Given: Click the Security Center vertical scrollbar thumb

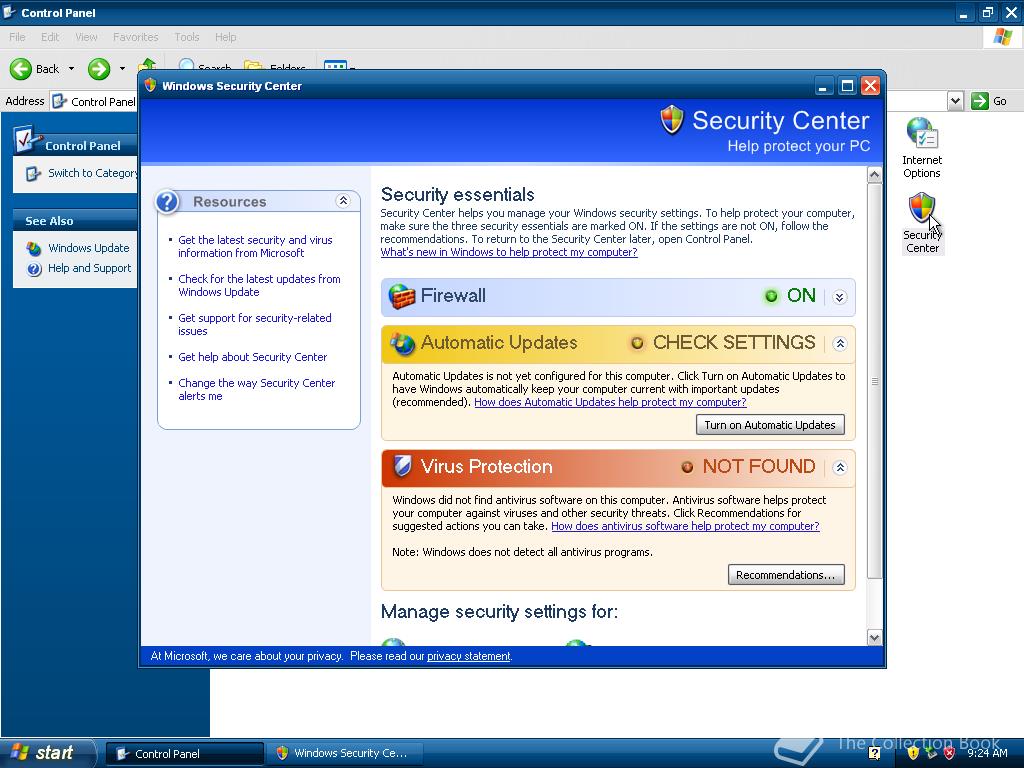Looking at the screenshot, I should coord(874,381).
